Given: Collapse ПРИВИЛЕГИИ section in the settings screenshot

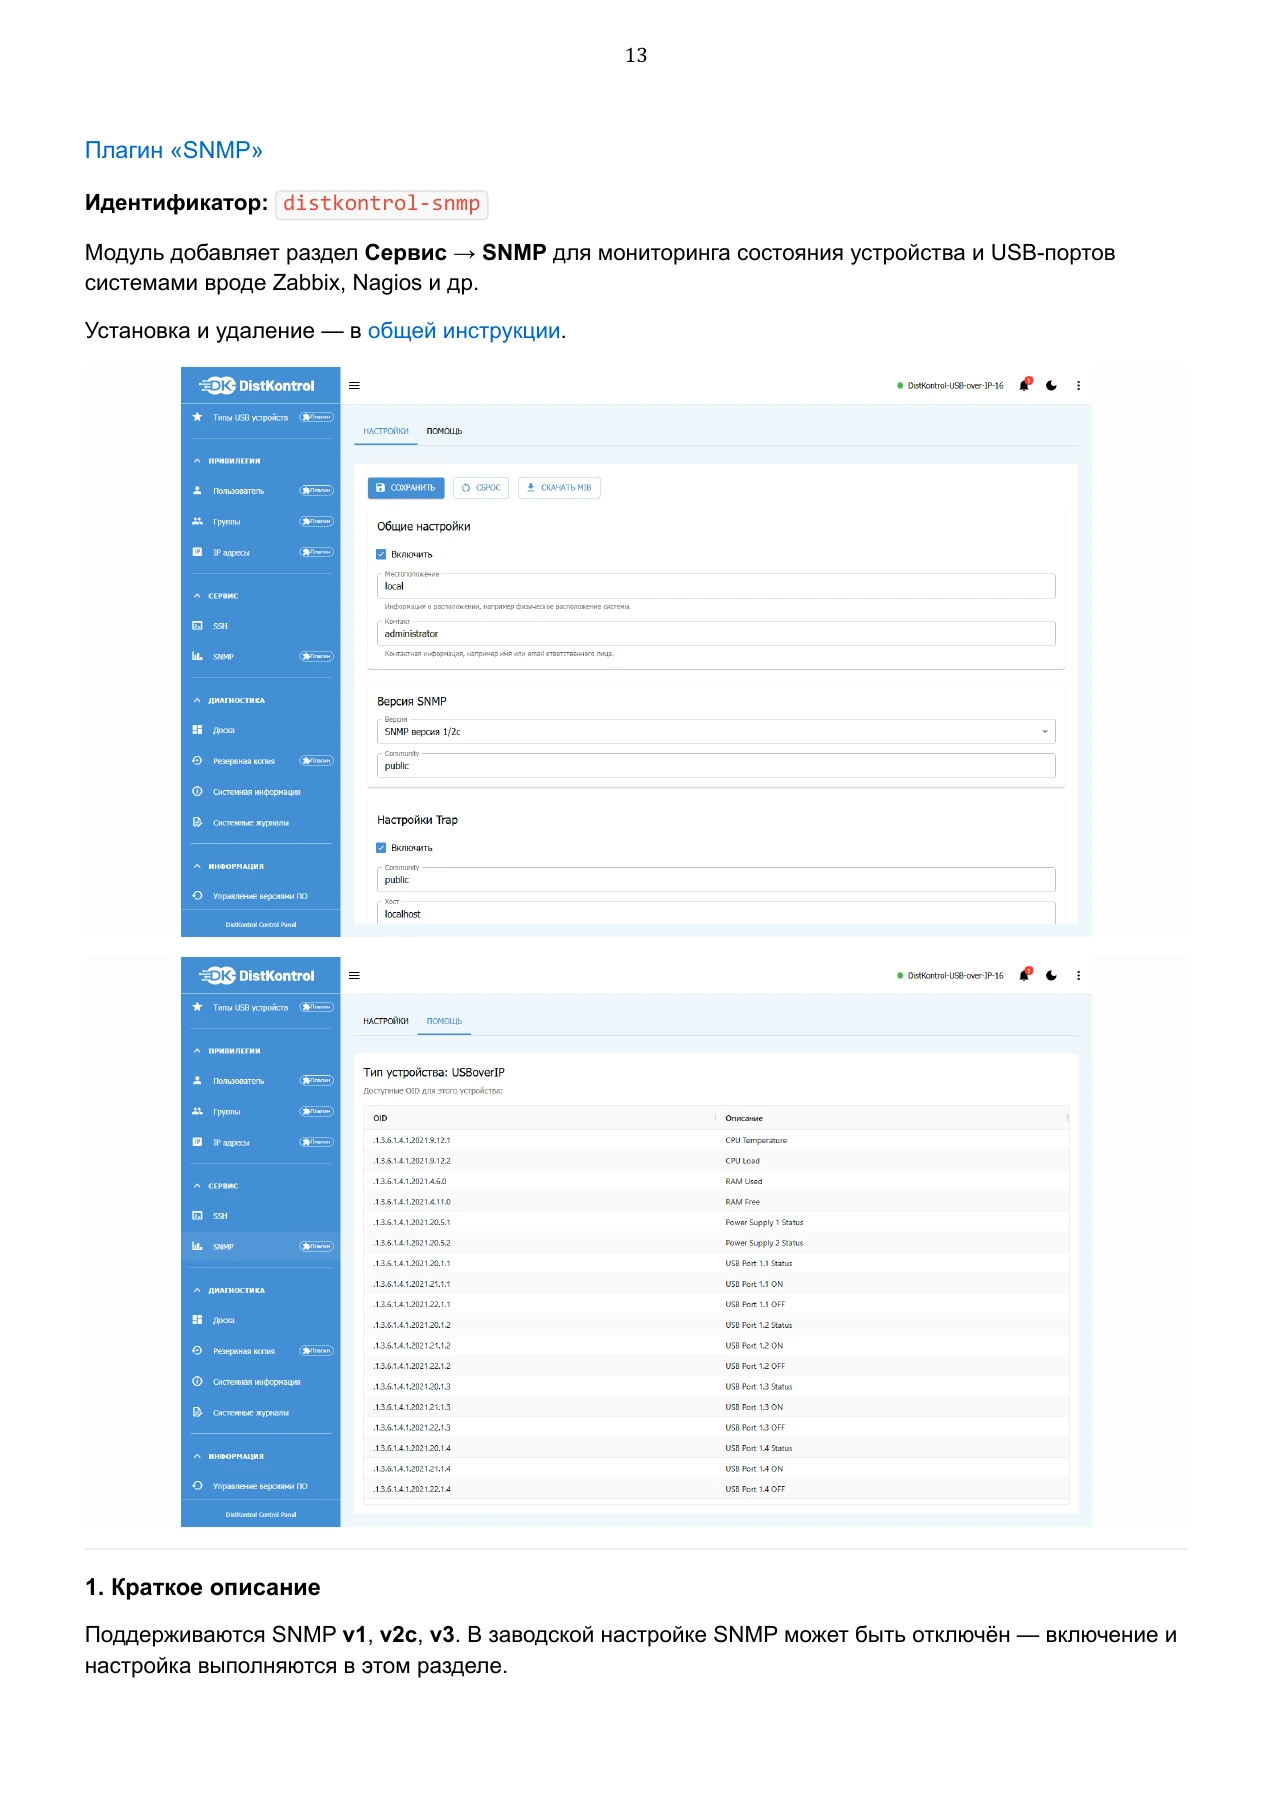Looking at the screenshot, I should point(197,461).
